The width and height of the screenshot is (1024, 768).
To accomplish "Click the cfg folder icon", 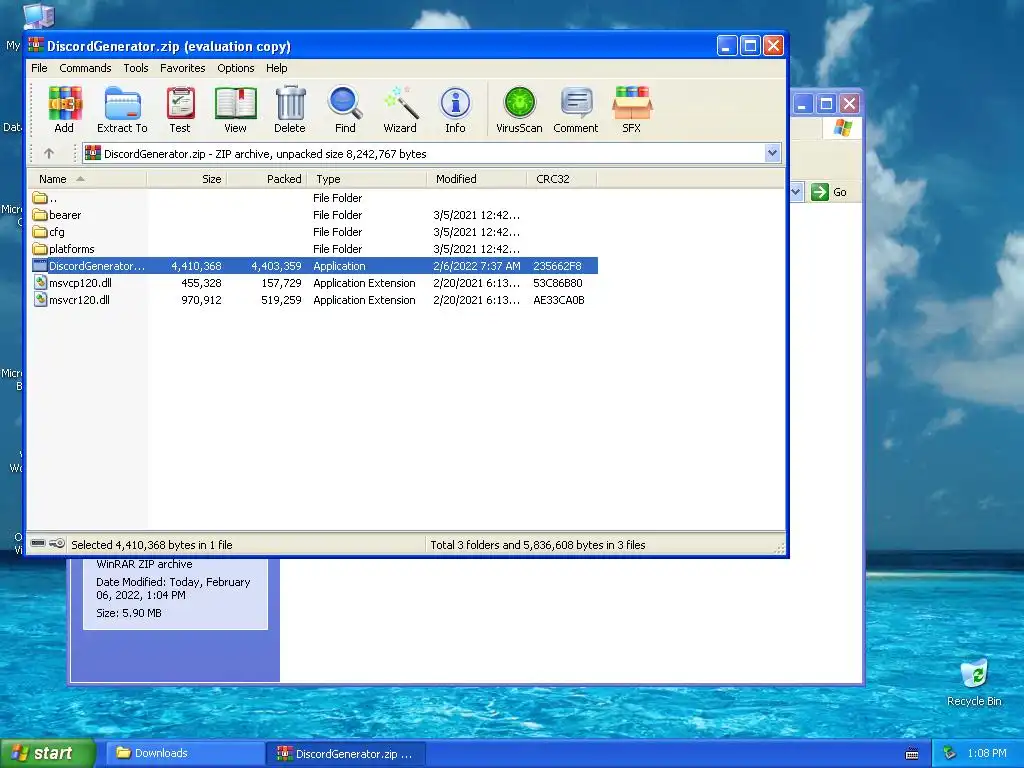I will pos(40,232).
